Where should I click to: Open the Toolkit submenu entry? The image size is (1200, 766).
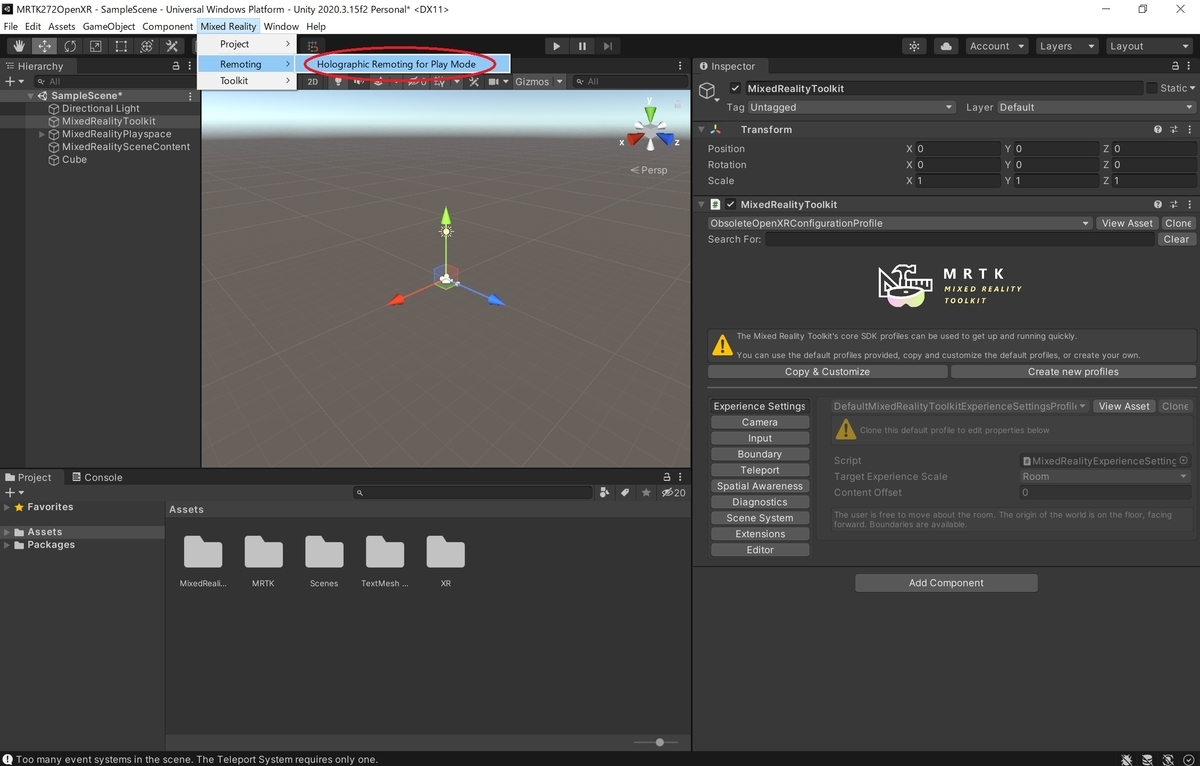[x=246, y=81]
